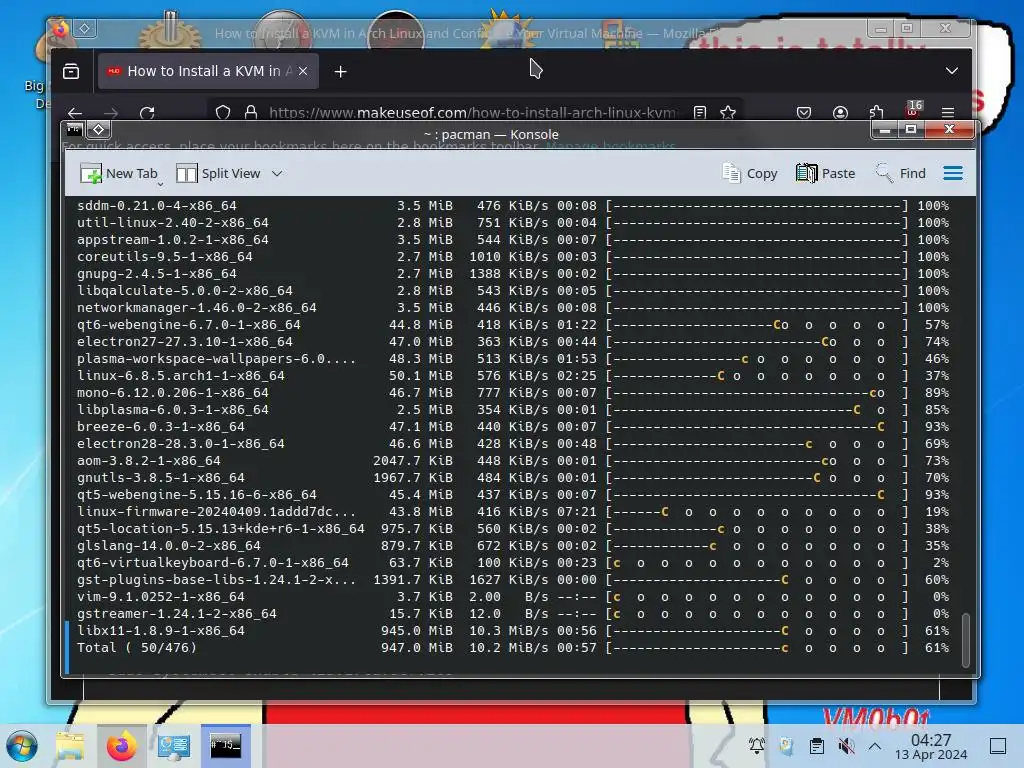The image size is (1024, 768).
Task: Click the 'libx11-1.8.9-1-x86_64' package line
Action: [513, 631]
